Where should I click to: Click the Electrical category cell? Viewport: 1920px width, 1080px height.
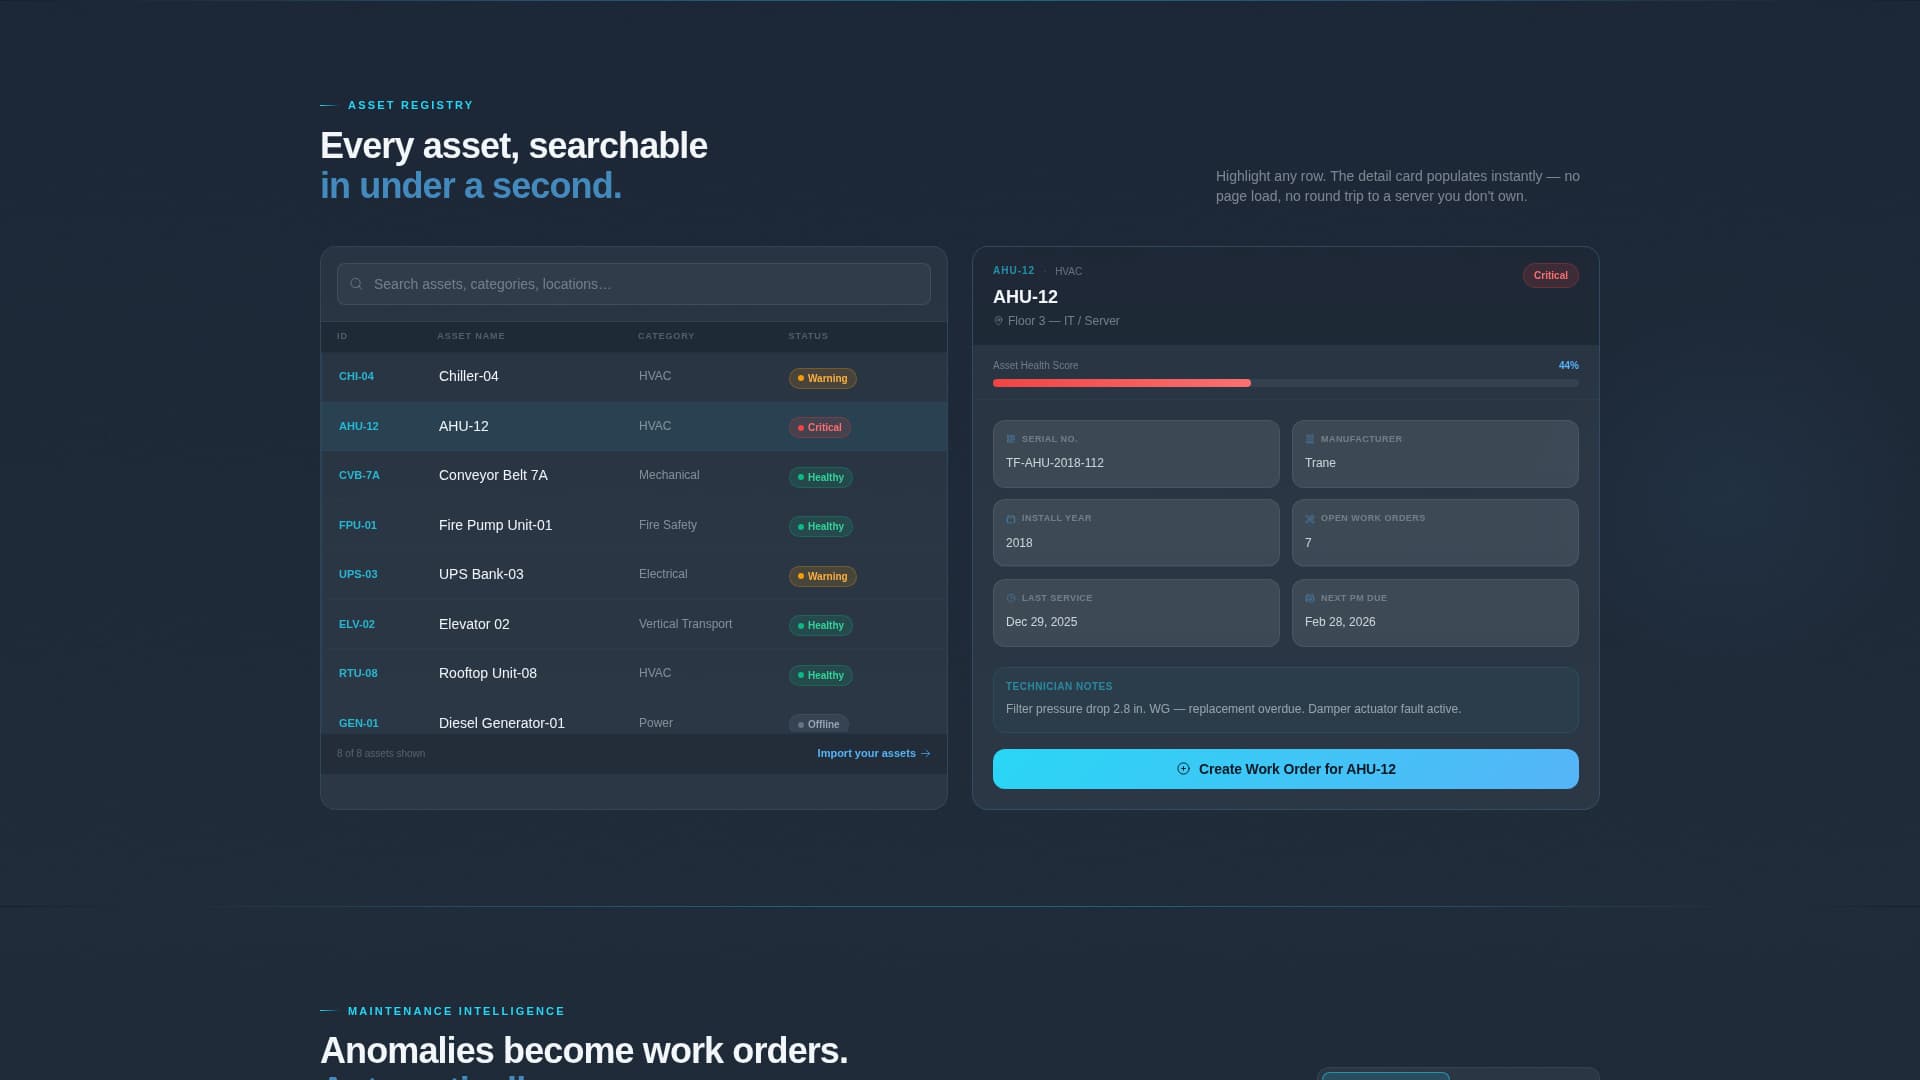[663, 574]
